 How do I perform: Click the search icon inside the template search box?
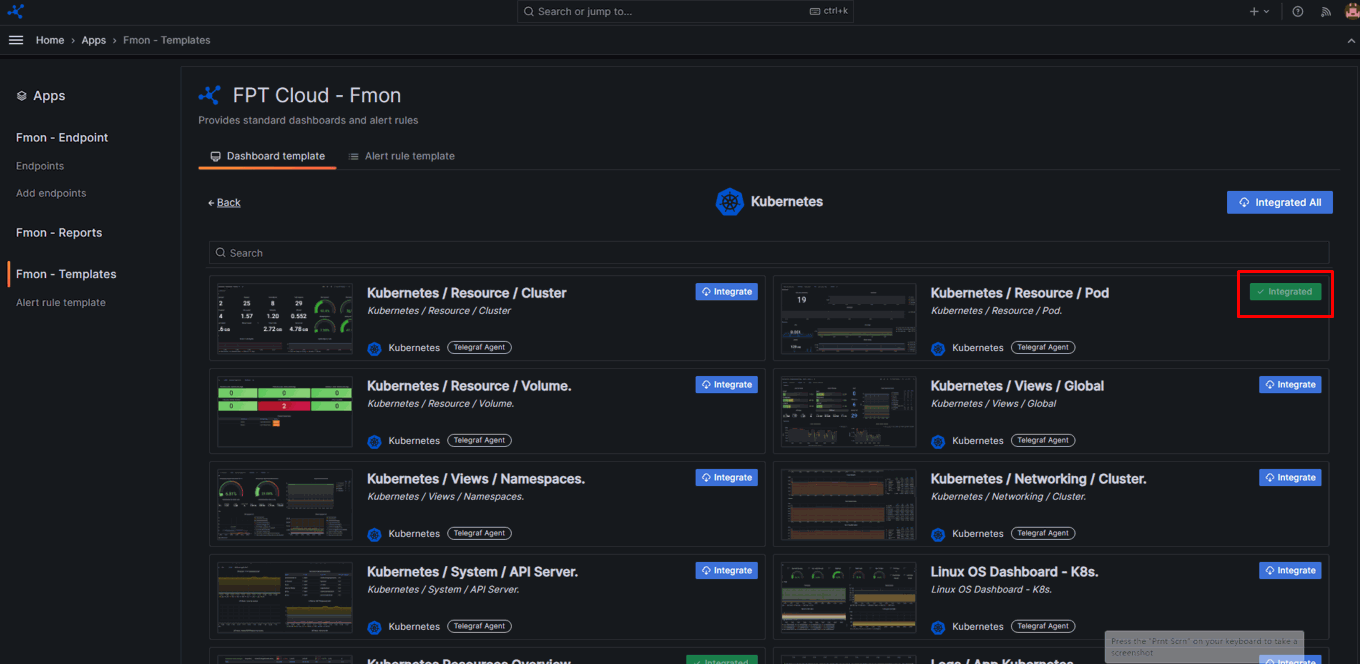(x=221, y=253)
